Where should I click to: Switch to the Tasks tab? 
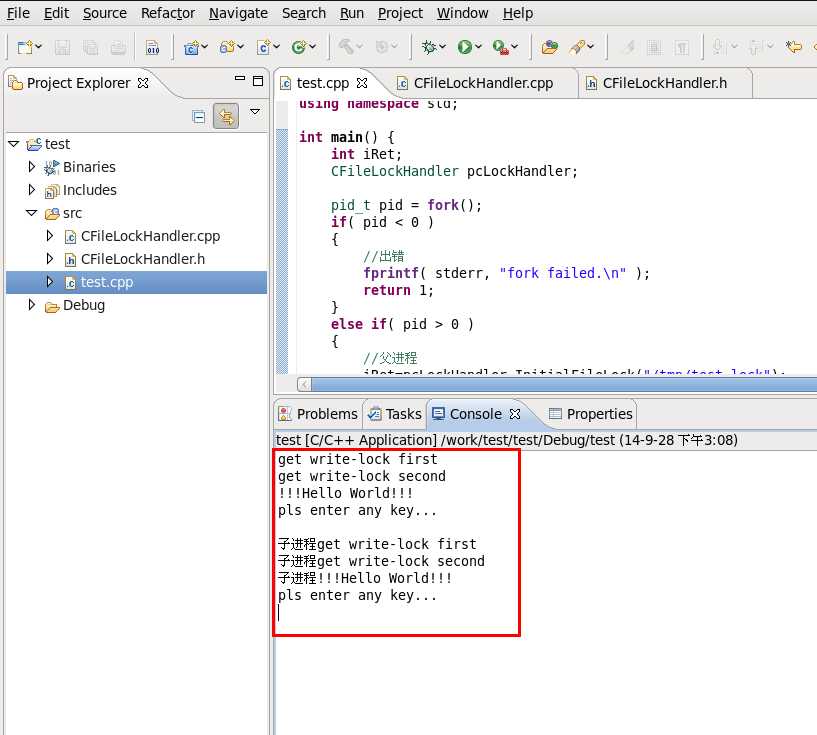[394, 414]
